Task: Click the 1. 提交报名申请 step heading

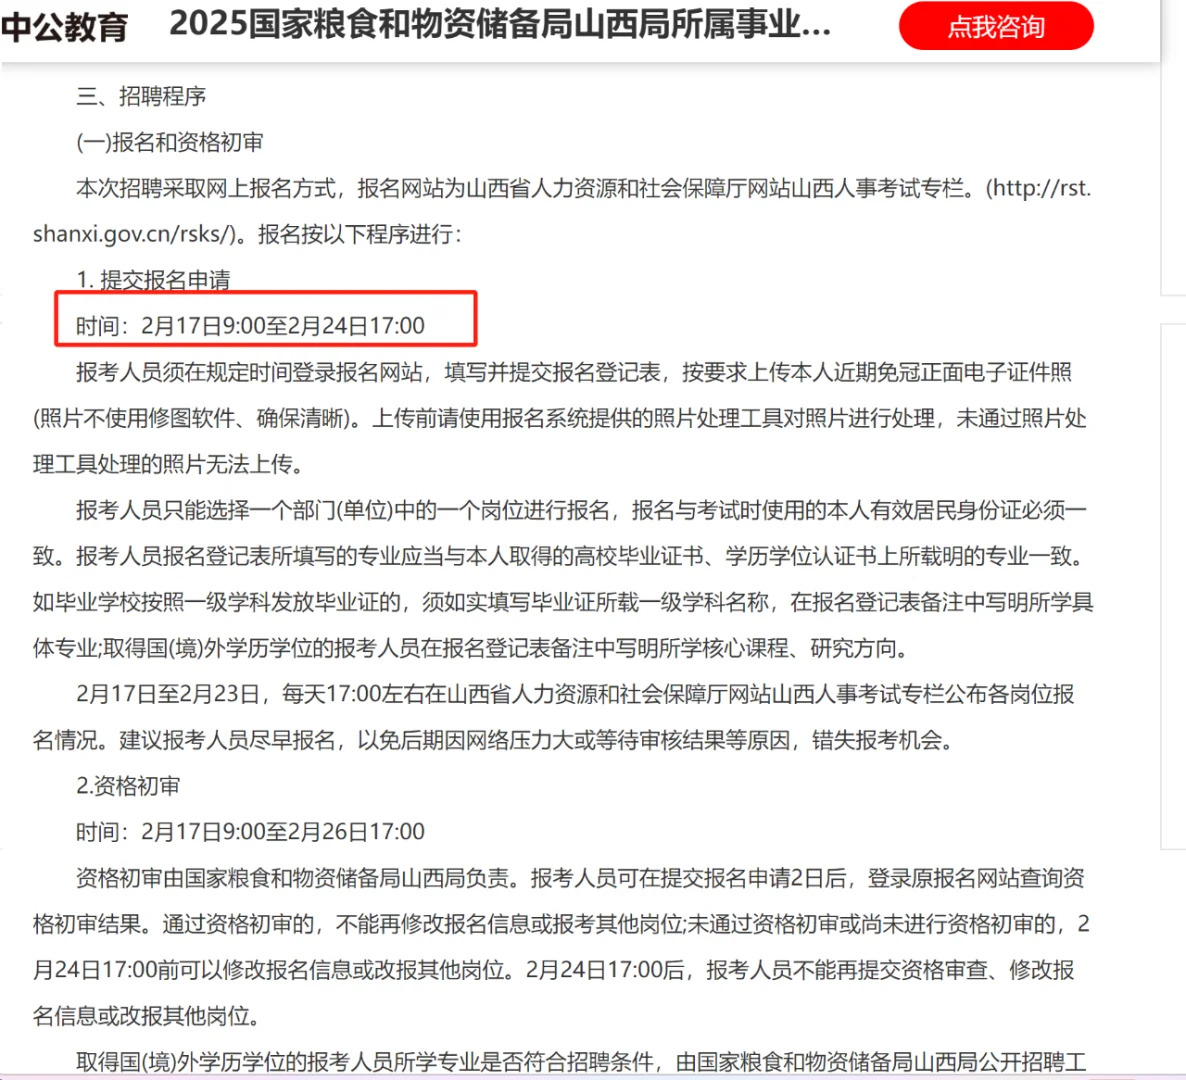Action: point(154,280)
